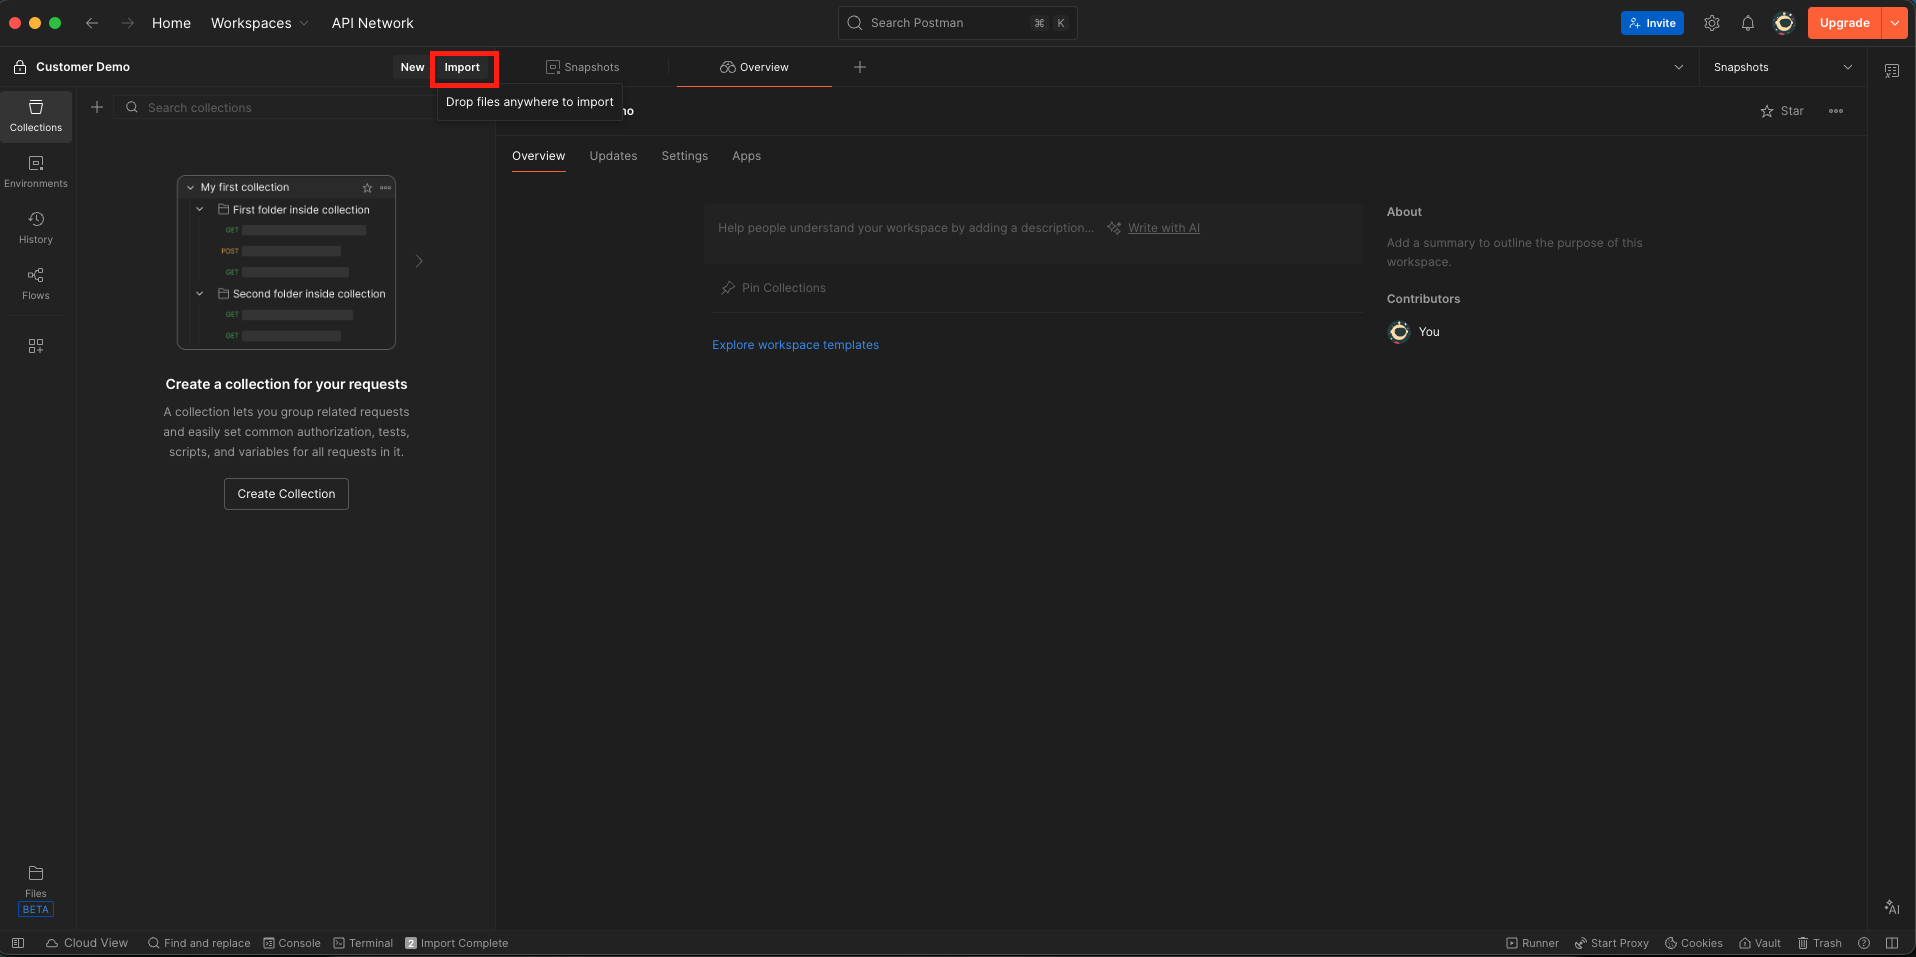
Task: Open the Postman Console
Action: point(291,943)
